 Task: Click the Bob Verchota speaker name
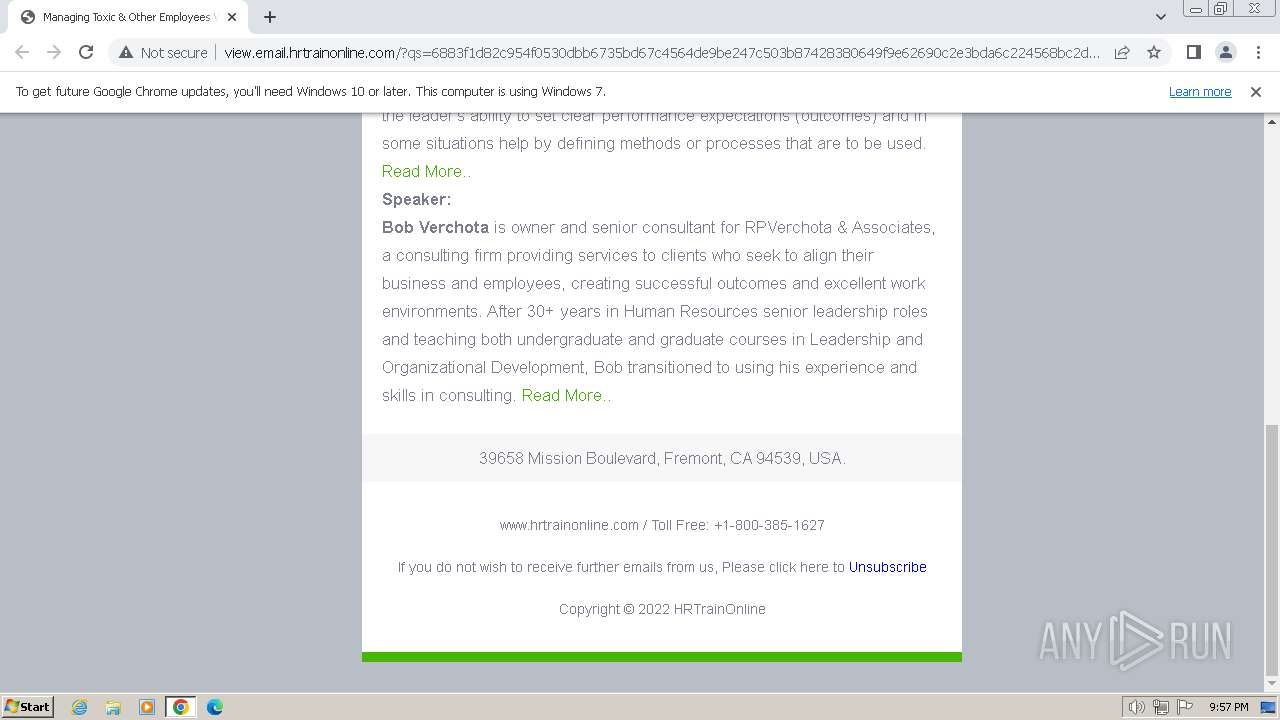(435, 227)
